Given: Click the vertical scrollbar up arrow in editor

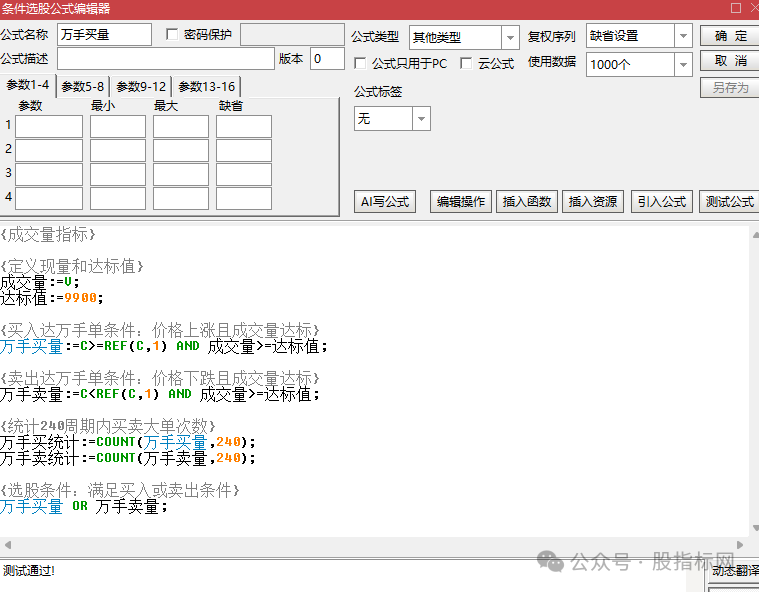Looking at the screenshot, I should tap(755, 235).
